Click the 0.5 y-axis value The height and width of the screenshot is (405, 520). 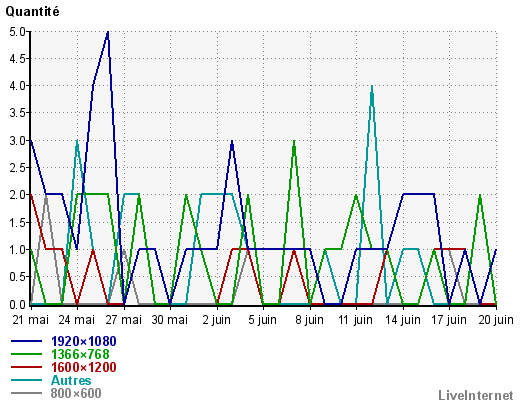click(17, 277)
